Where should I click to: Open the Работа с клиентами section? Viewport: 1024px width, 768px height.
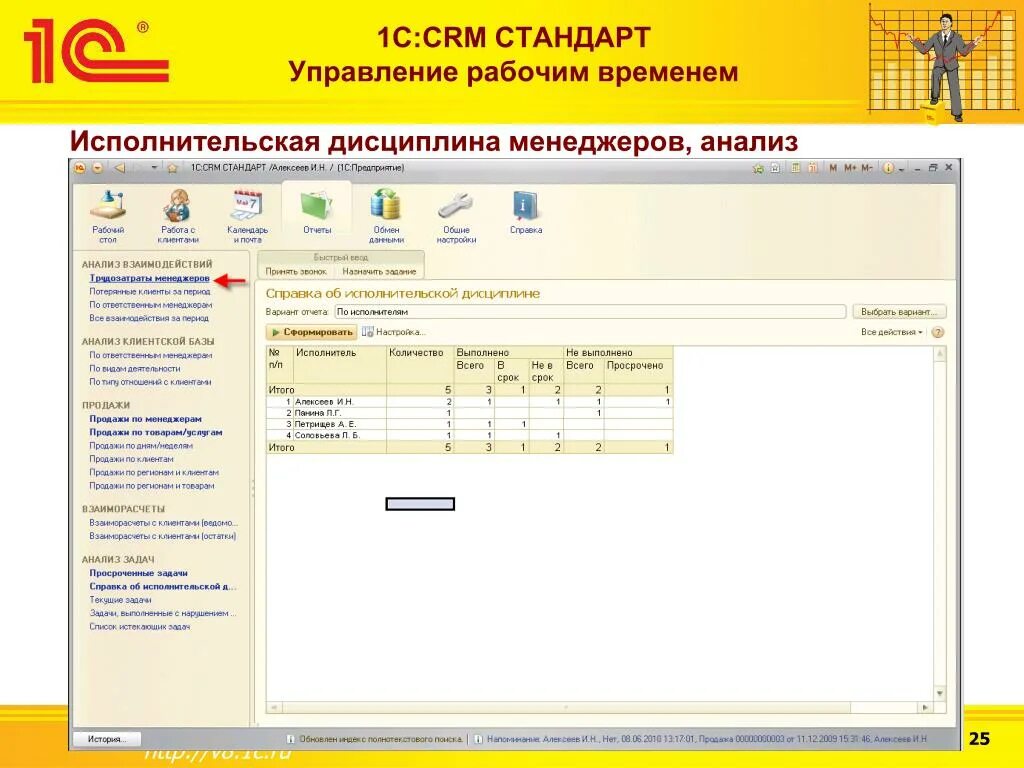click(178, 216)
